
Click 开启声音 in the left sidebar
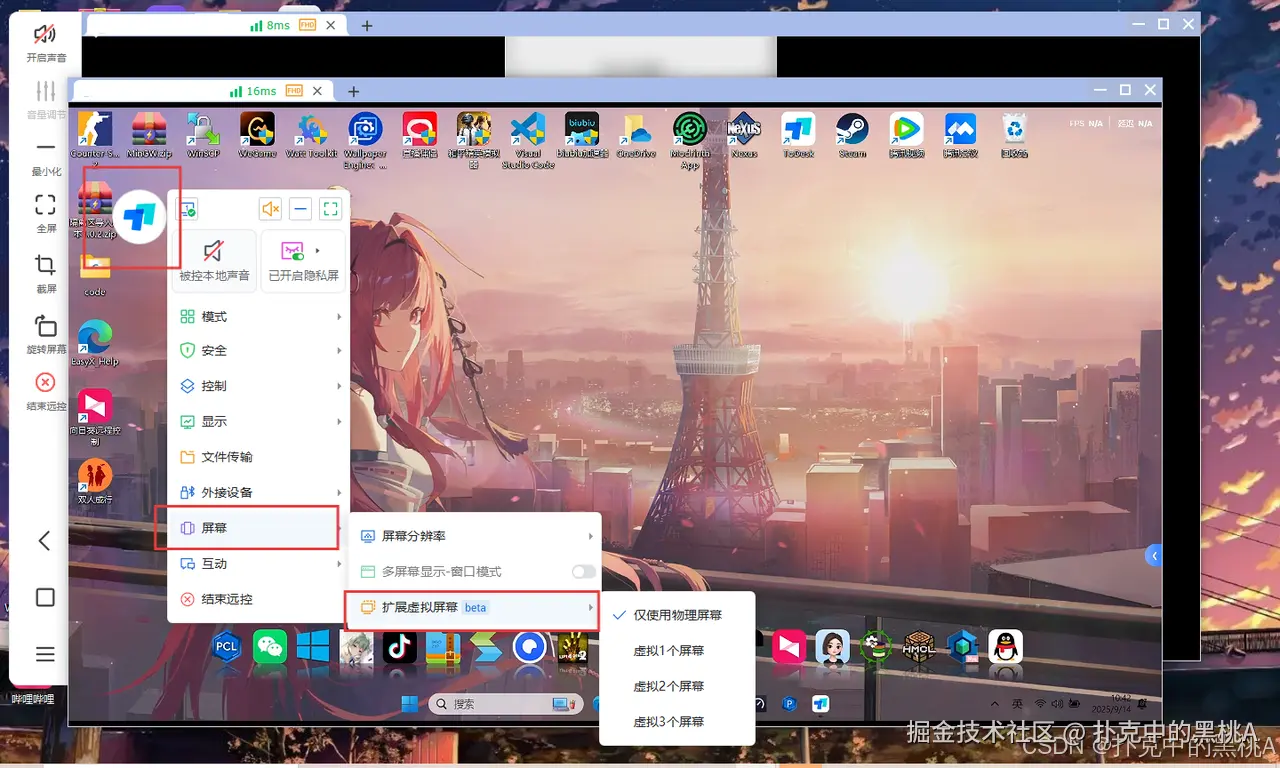[x=45, y=43]
